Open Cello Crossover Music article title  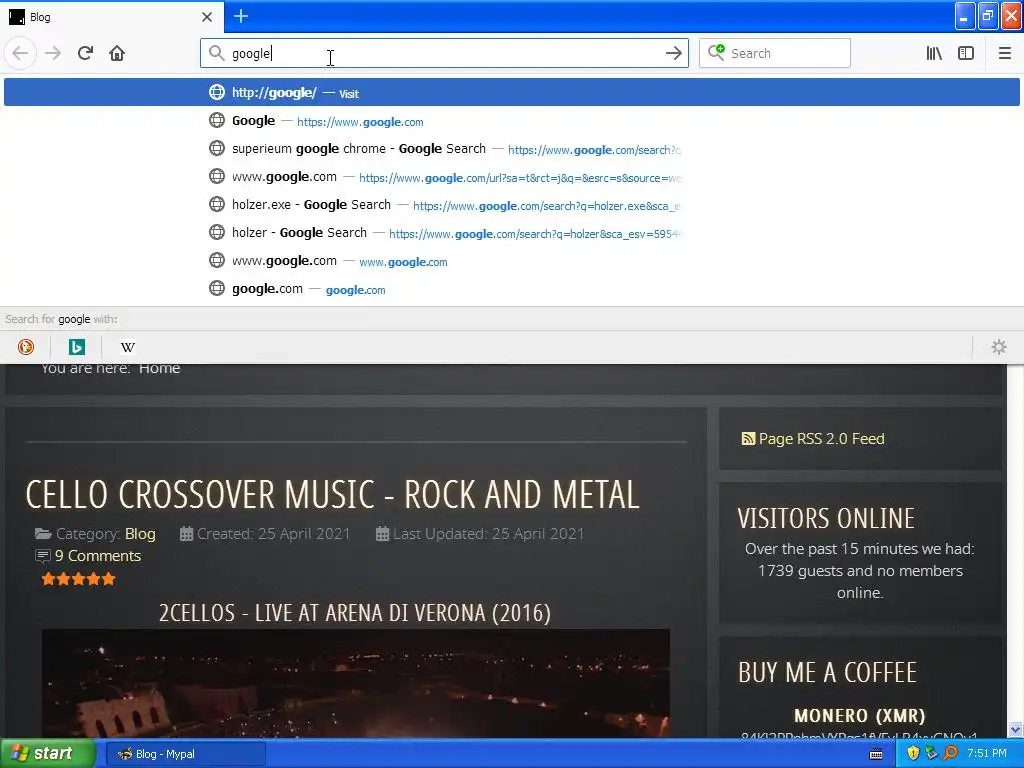332,494
